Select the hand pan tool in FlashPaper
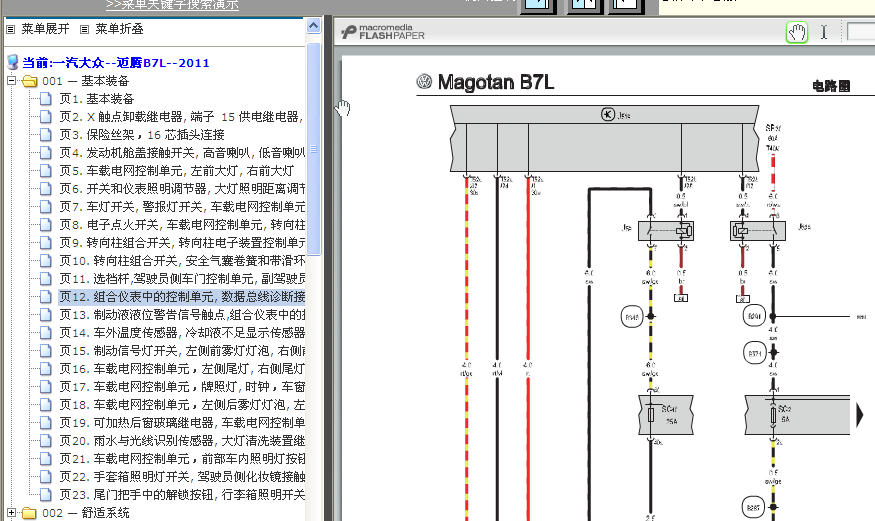The width and height of the screenshot is (875, 521). point(797,32)
